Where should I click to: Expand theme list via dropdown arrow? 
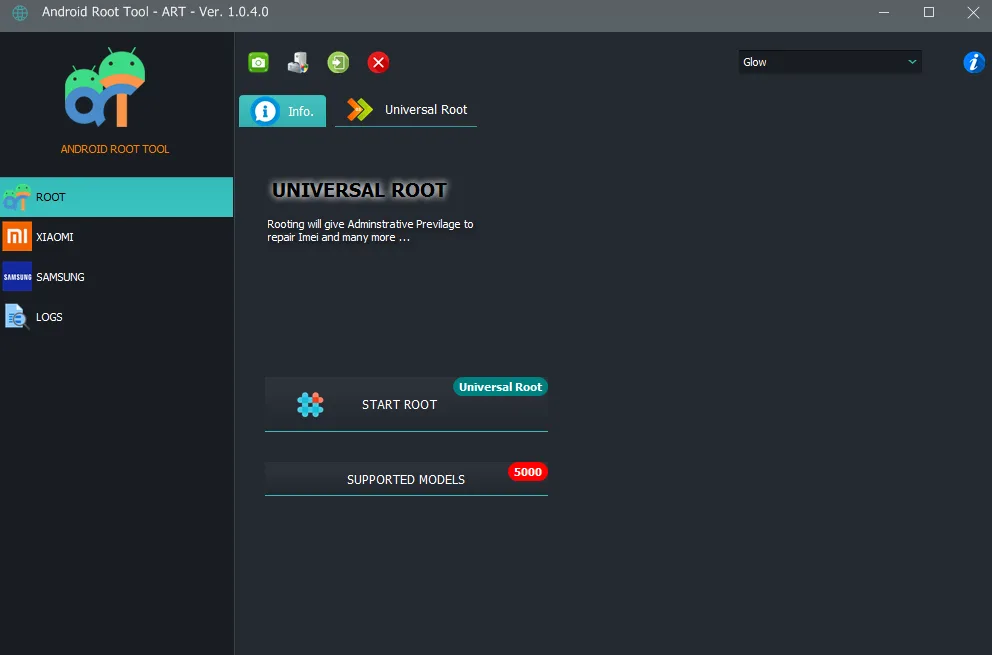click(x=912, y=62)
